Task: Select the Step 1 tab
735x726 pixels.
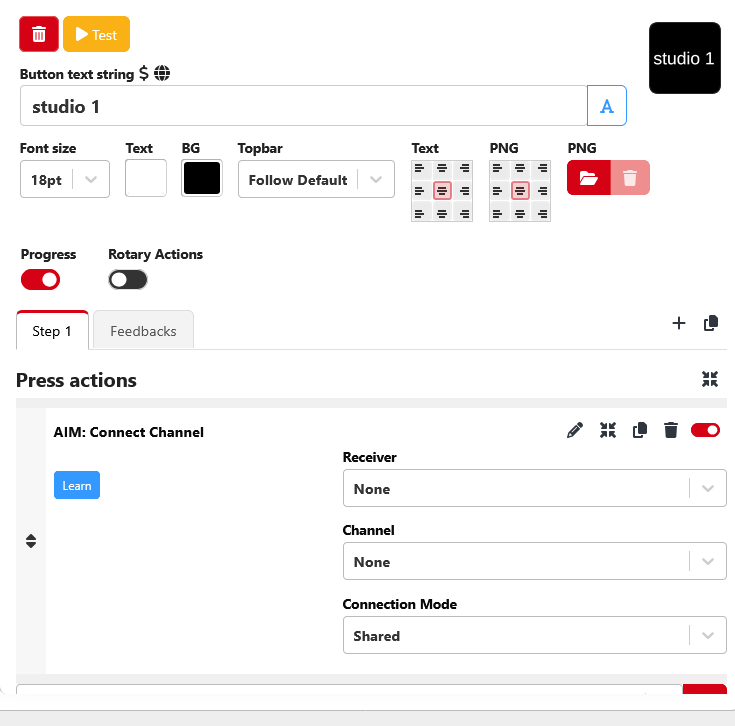Action: (x=52, y=331)
